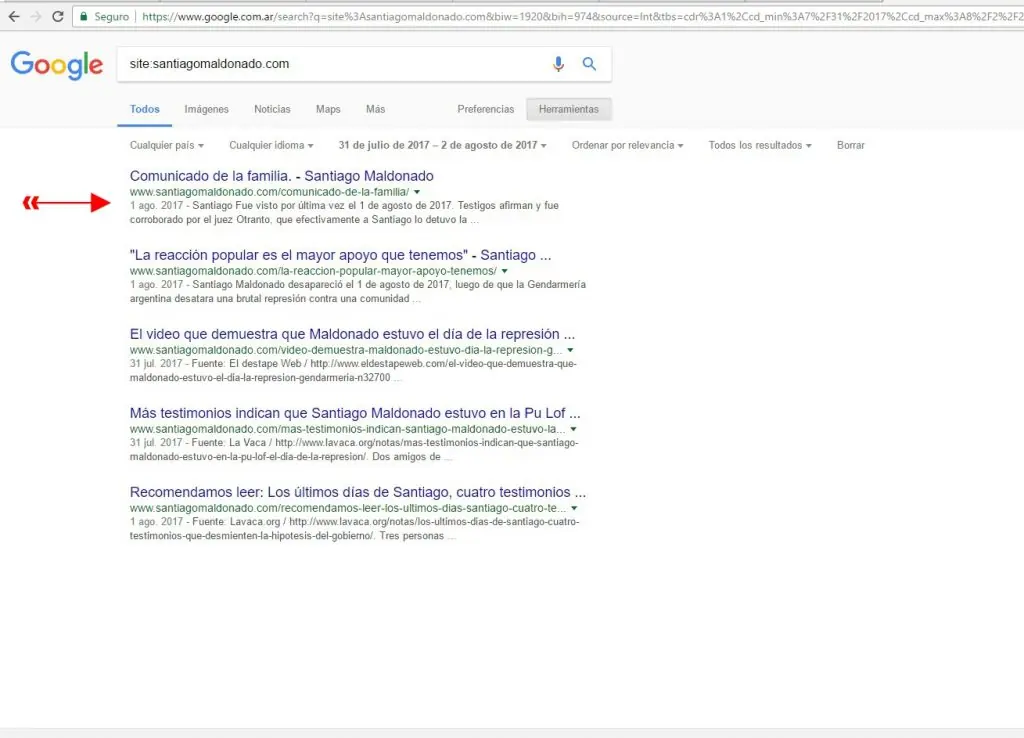Expand the Cualquier país dropdown

click(x=167, y=145)
